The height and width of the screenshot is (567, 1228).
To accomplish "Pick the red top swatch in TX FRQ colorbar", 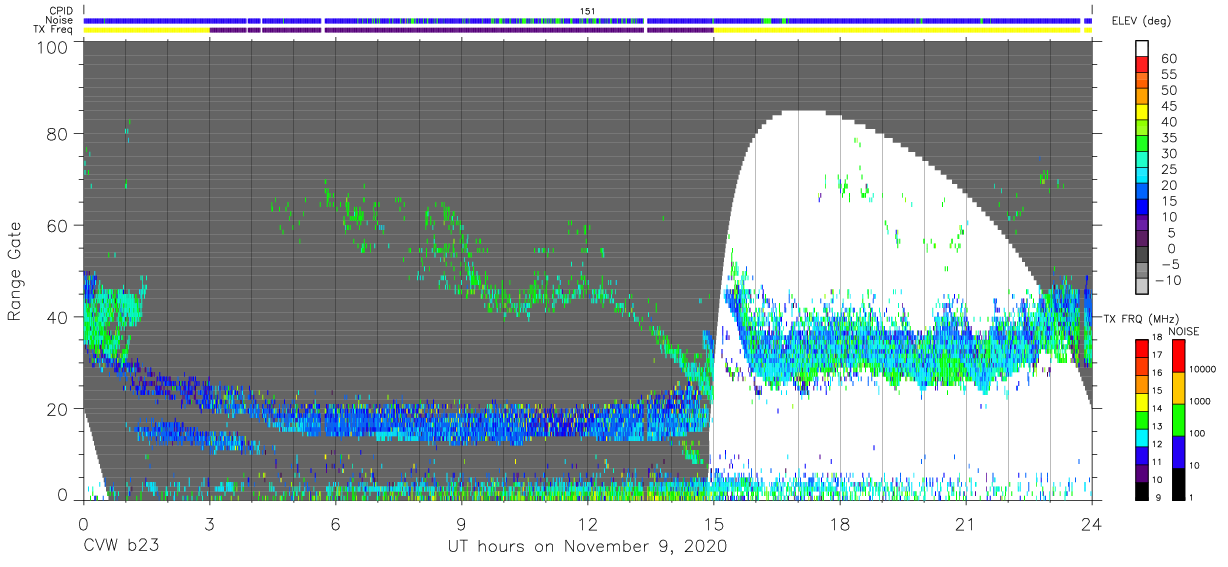I will (1142, 349).
